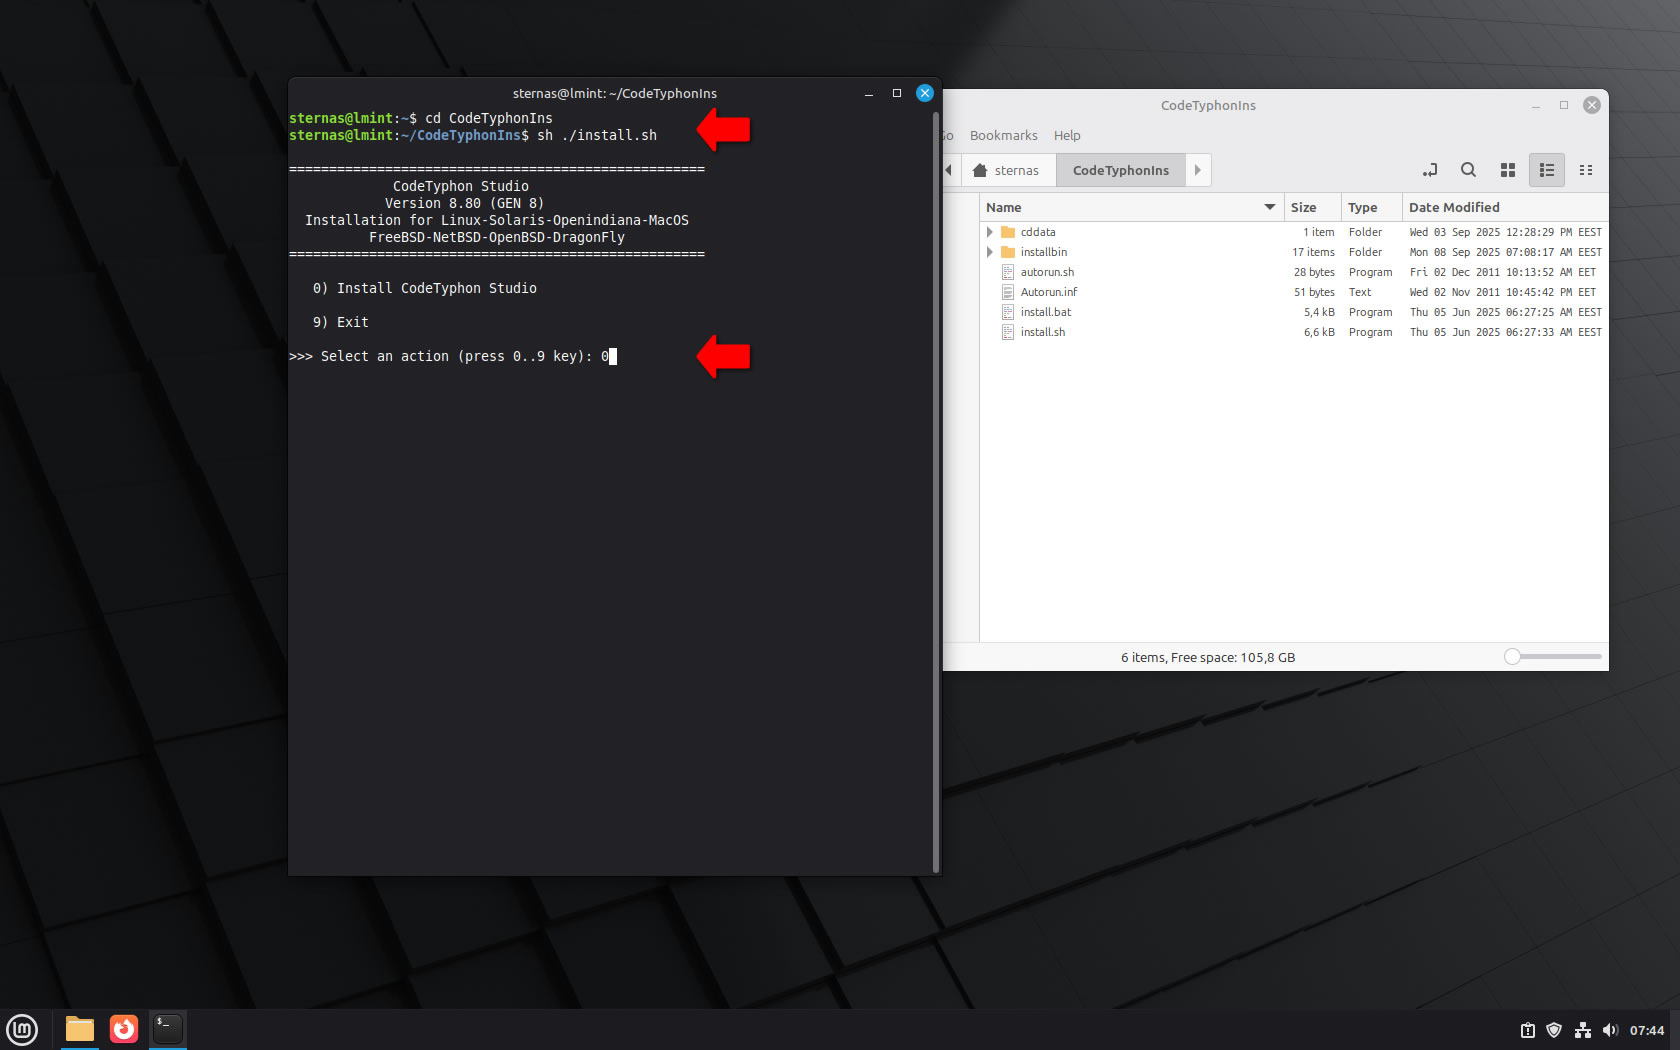The image size is (1680, 1050).
Task: Select the install.bat file icon
Action: [x=1008, y=312]
